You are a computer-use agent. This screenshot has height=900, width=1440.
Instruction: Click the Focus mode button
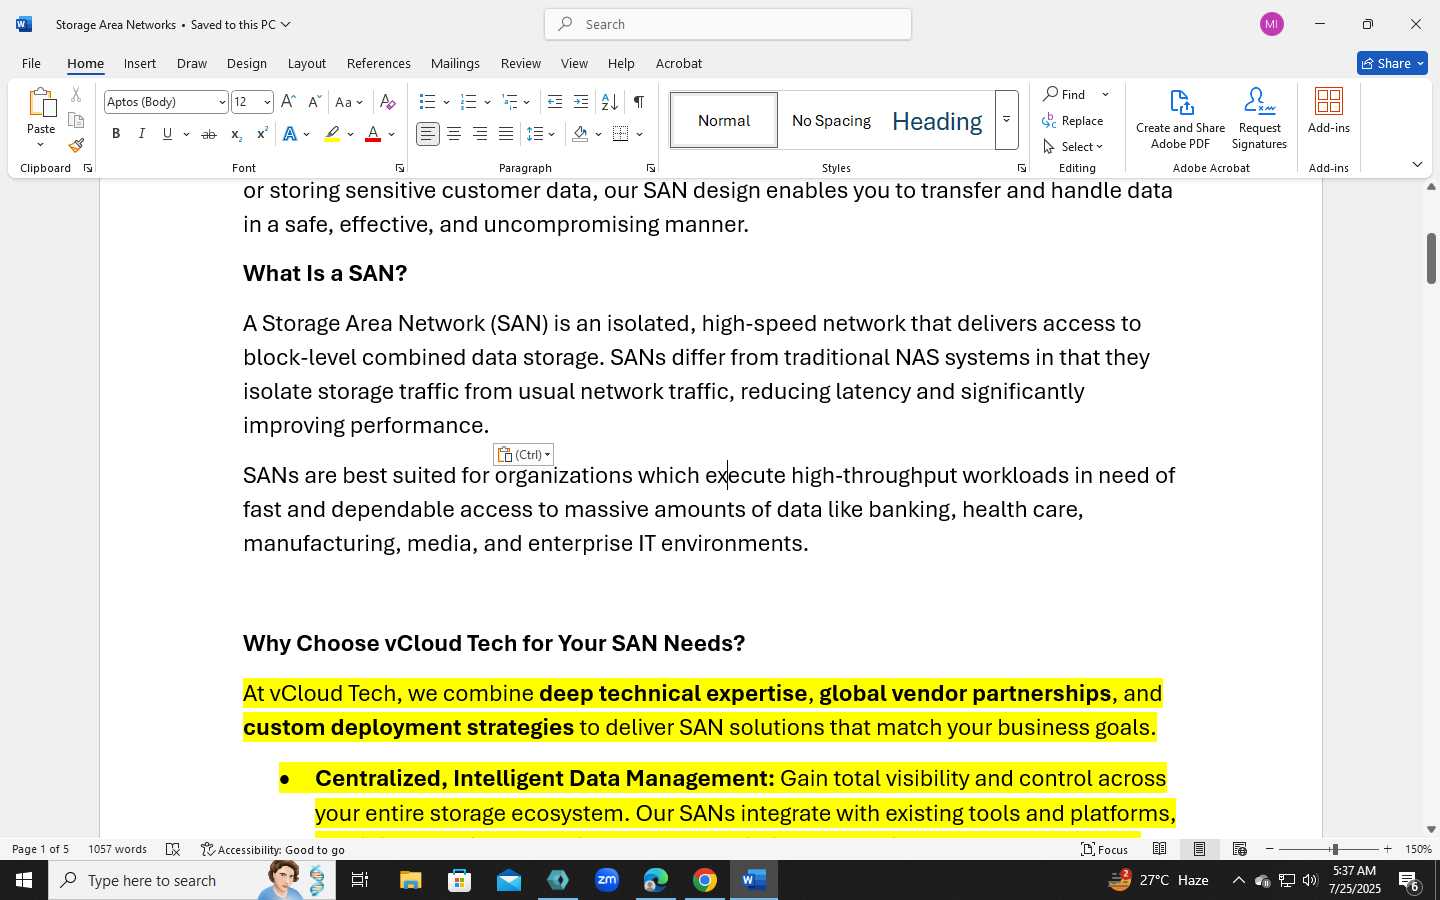tap(1105, 849)
